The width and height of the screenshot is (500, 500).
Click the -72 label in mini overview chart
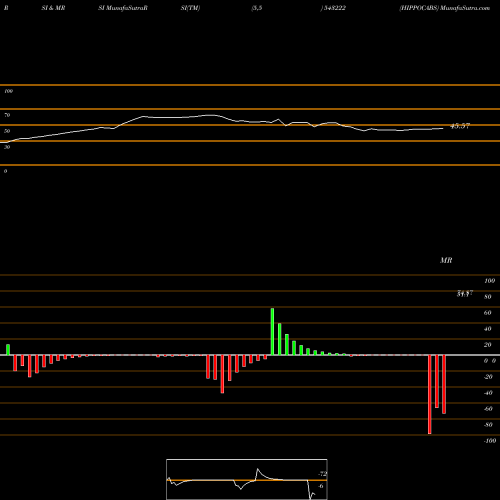(323, 474)
